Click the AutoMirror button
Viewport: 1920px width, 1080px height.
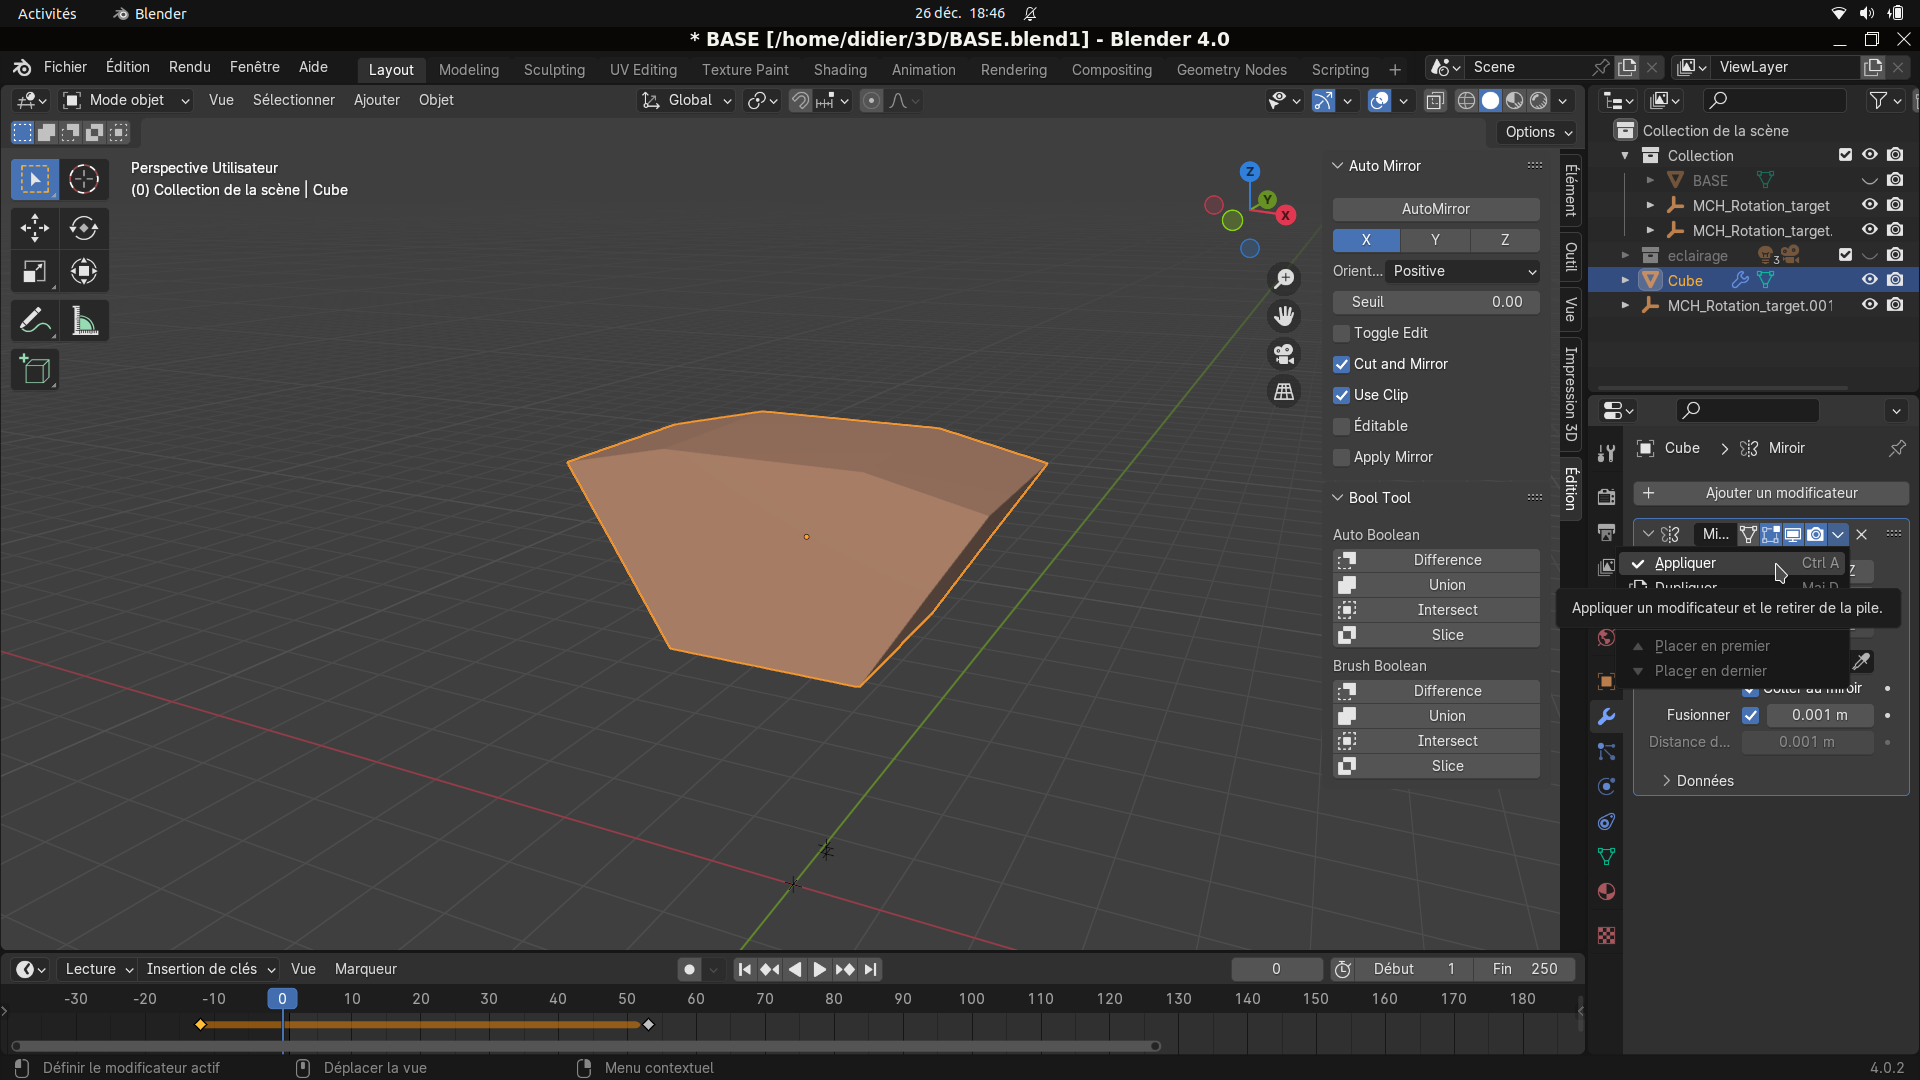[x=1435, y=209]
